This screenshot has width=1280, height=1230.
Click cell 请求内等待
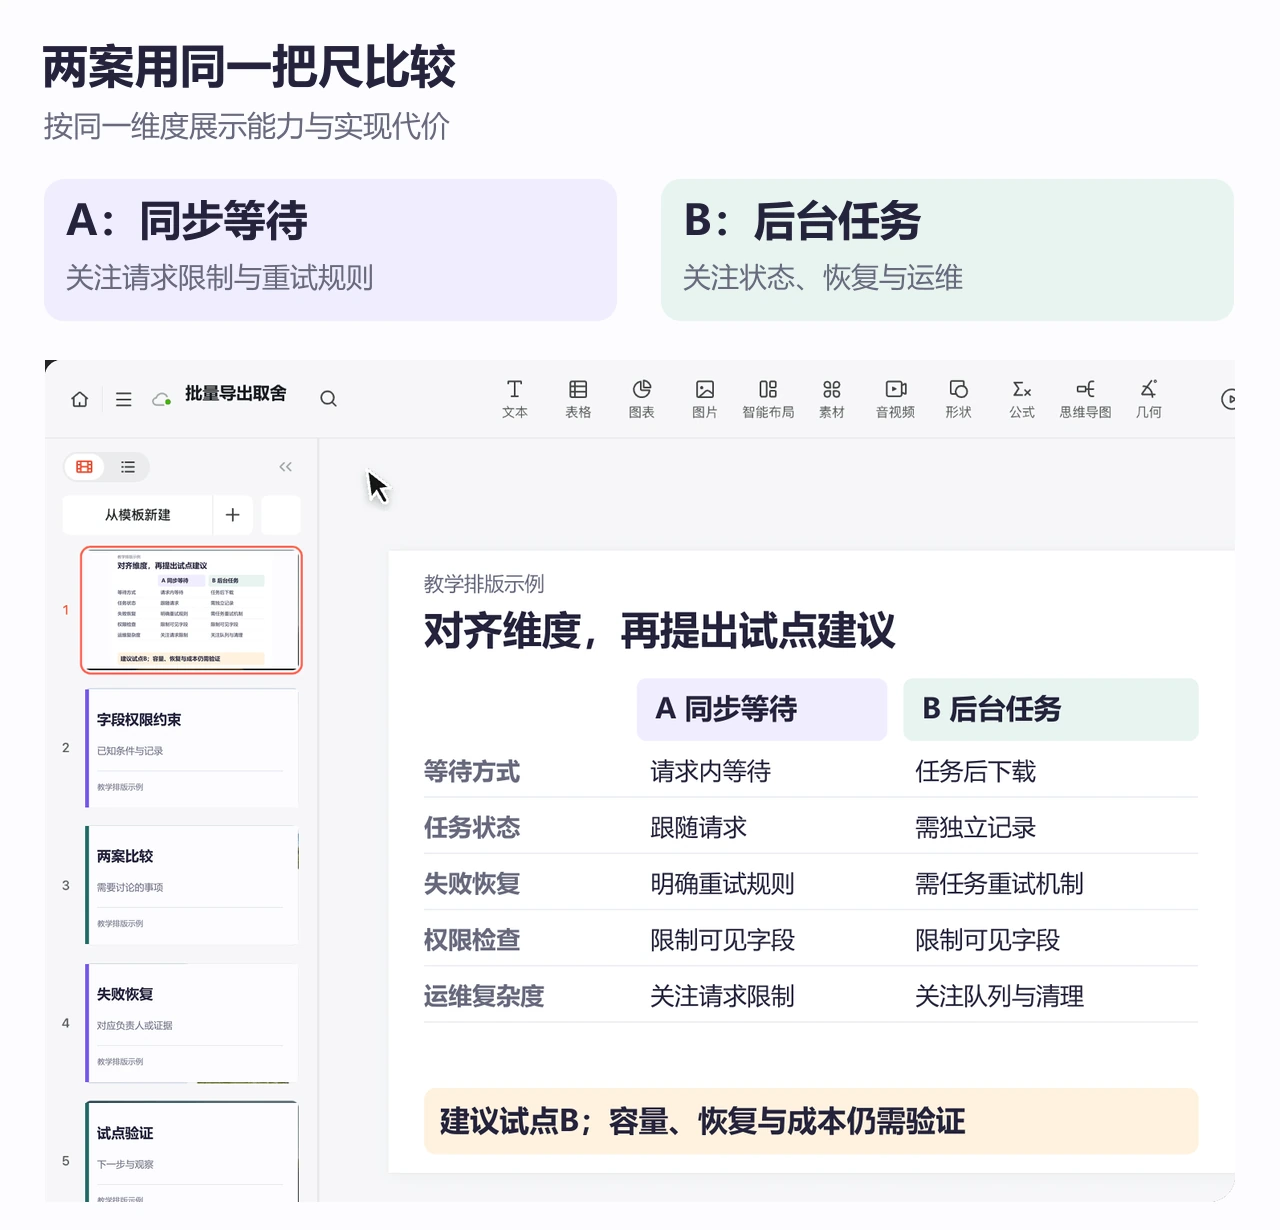point(711,772)
